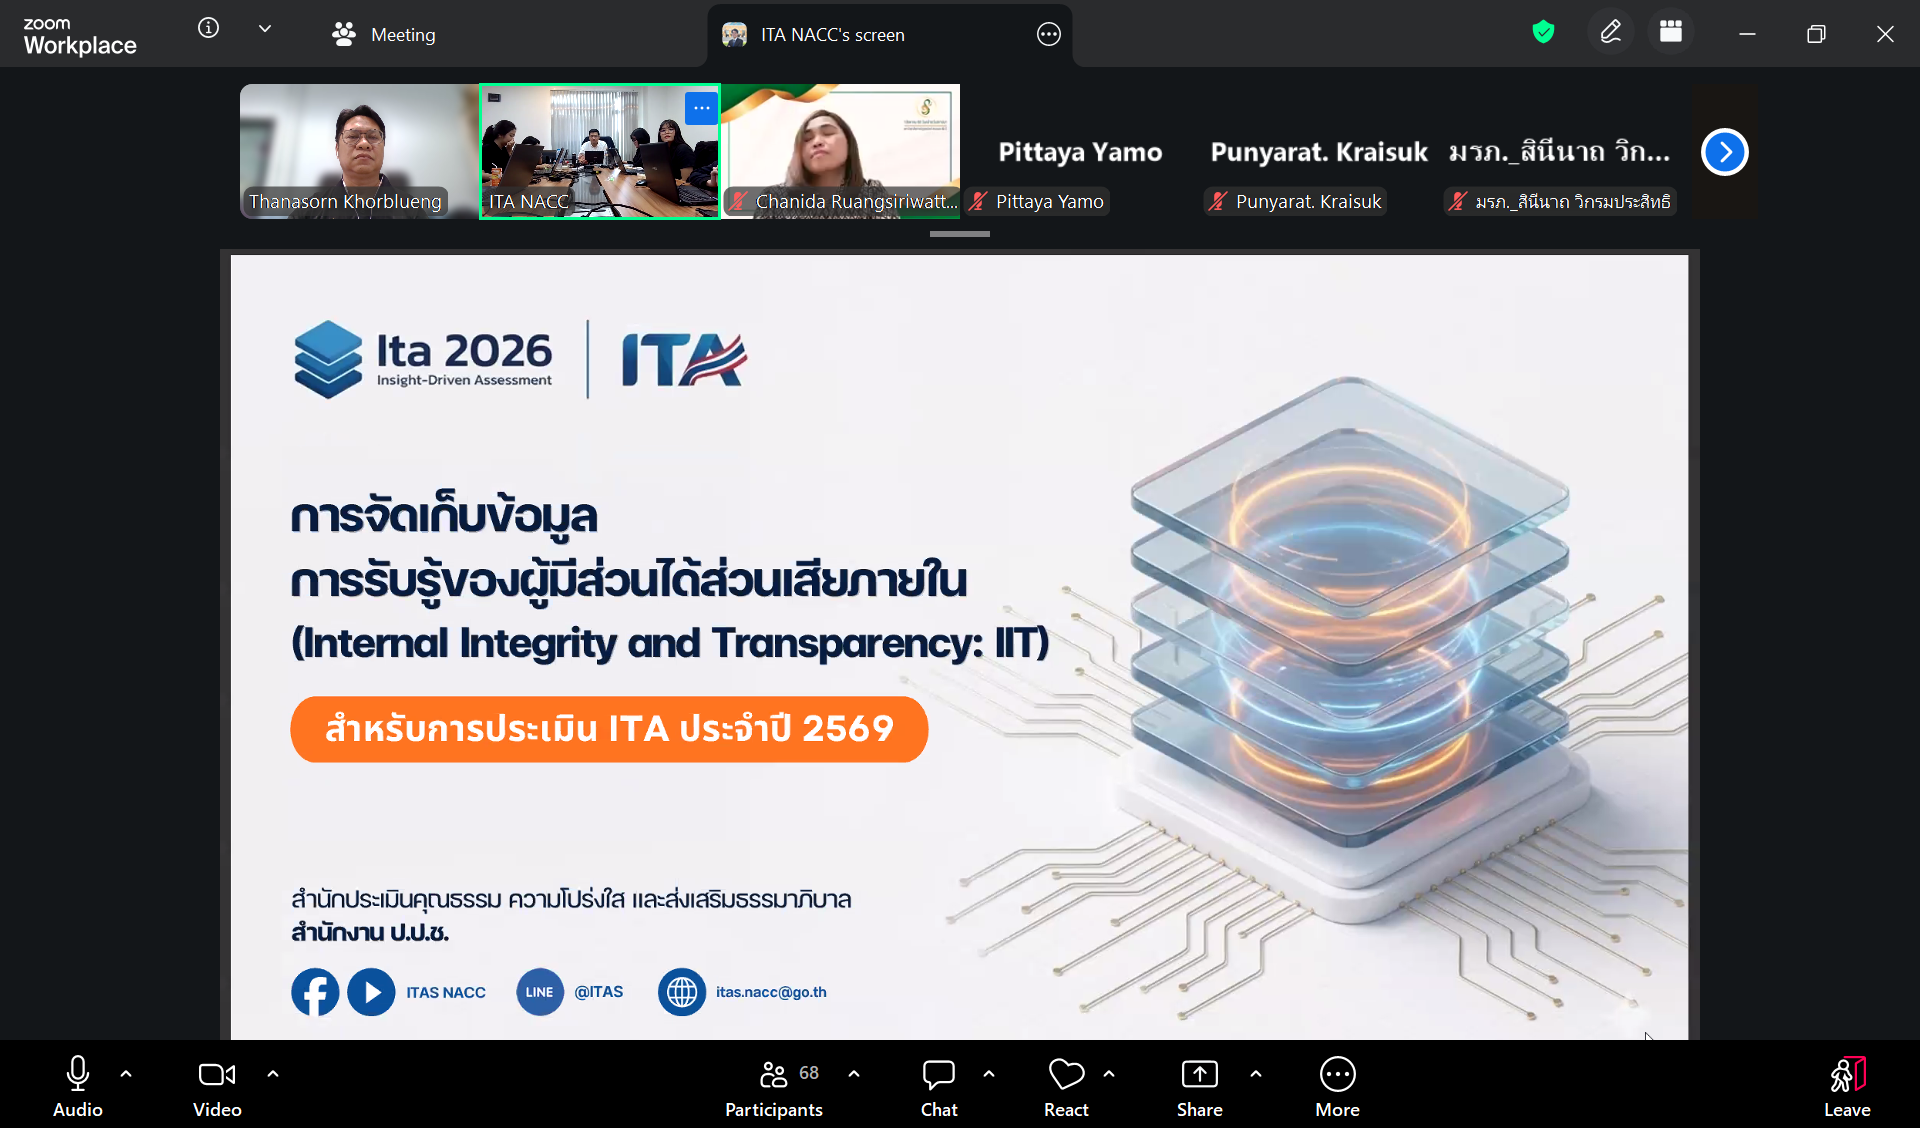Expand audio options caret
Screen dimensions: 1920x1128
[126, 1074]
